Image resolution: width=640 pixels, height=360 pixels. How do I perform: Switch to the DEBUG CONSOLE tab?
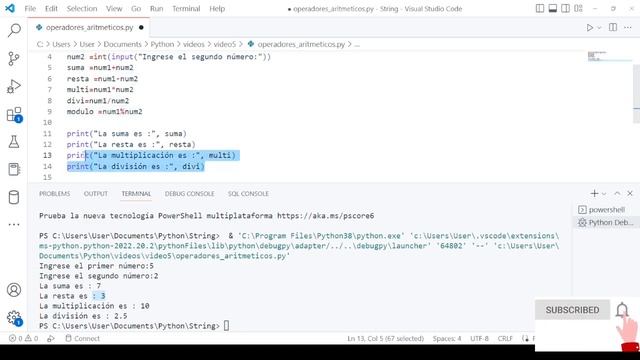189,193
